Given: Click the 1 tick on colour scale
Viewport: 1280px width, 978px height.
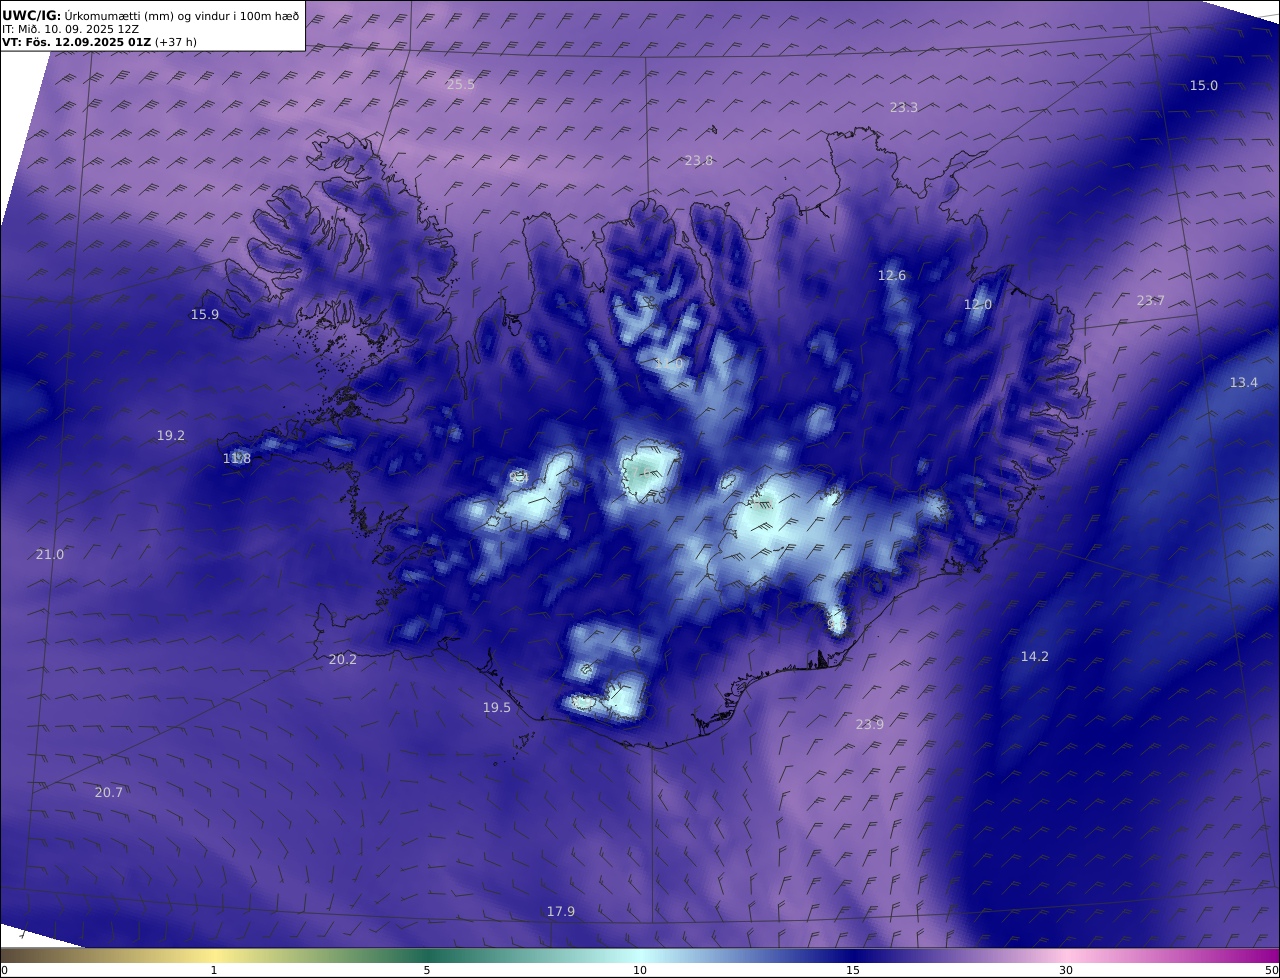Looking at the screenshot, I should click(x=214, y=970).
